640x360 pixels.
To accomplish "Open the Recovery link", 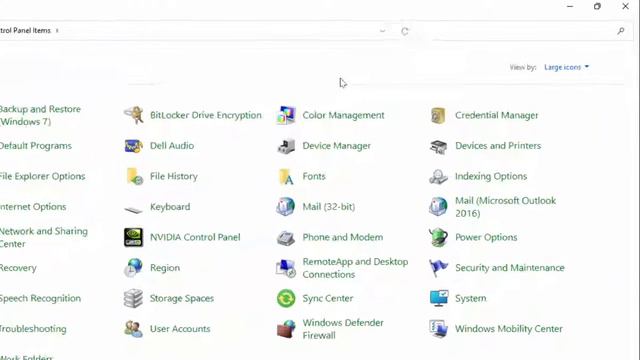I will click(18, 268).
